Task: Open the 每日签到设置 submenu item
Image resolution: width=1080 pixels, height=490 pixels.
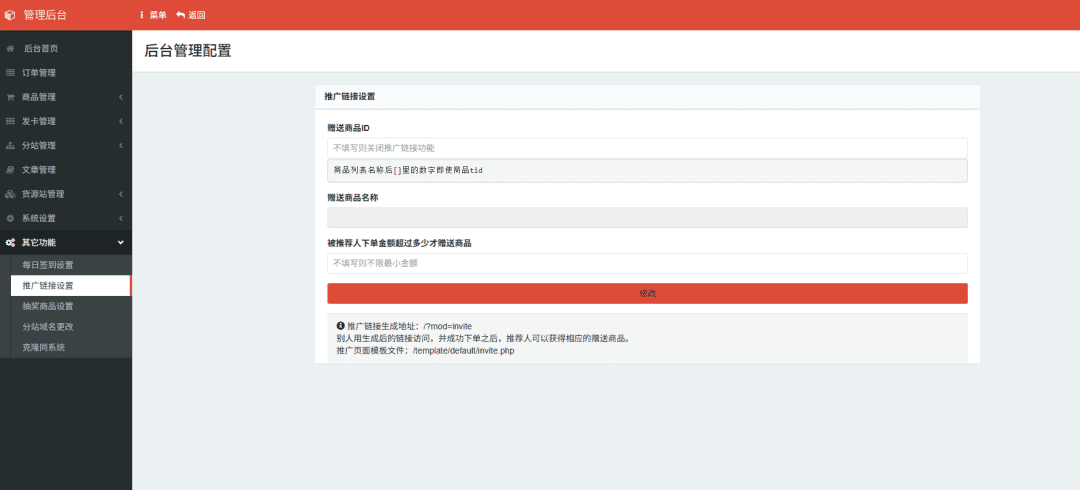Action: tap(48, 265)
